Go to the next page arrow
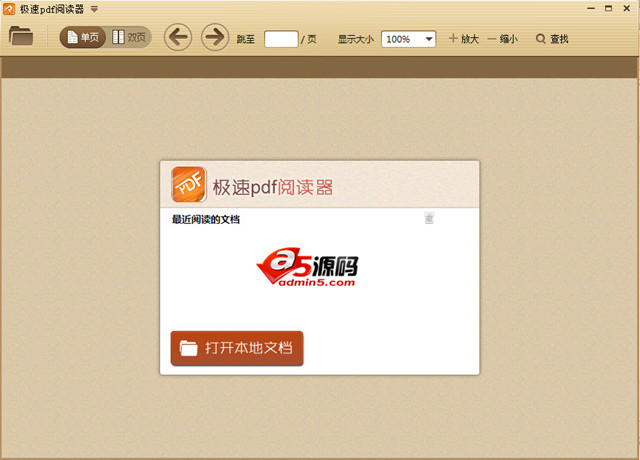The height and width of the screenshot is (460, 640). pos(215,38)
